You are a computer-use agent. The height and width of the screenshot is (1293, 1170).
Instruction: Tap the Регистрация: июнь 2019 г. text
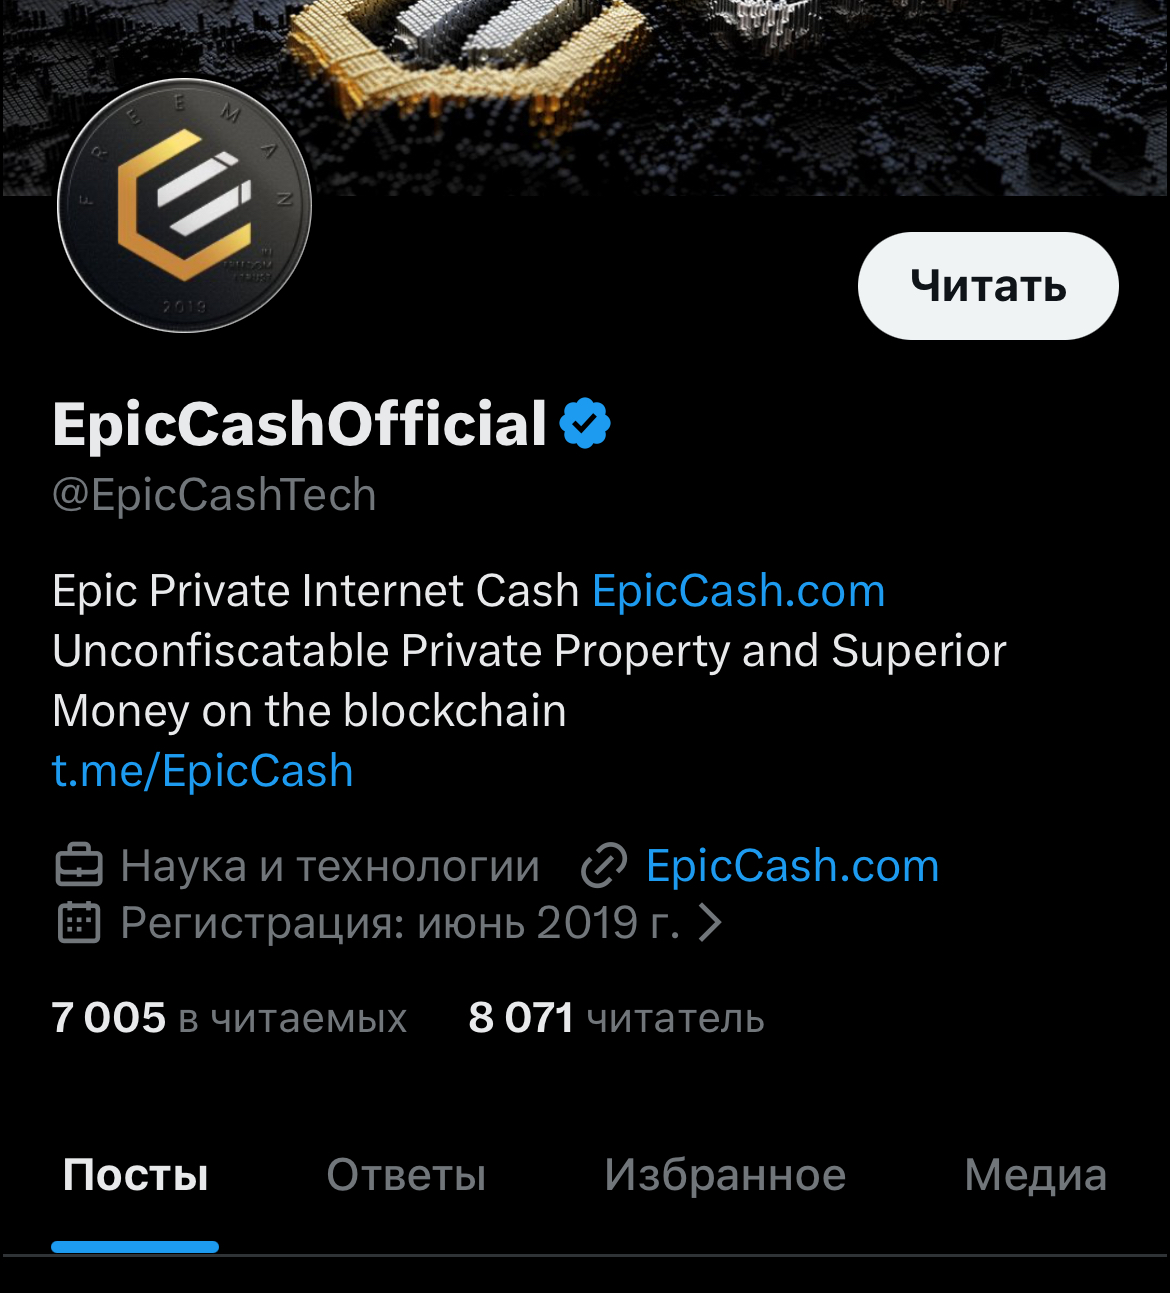400,923
